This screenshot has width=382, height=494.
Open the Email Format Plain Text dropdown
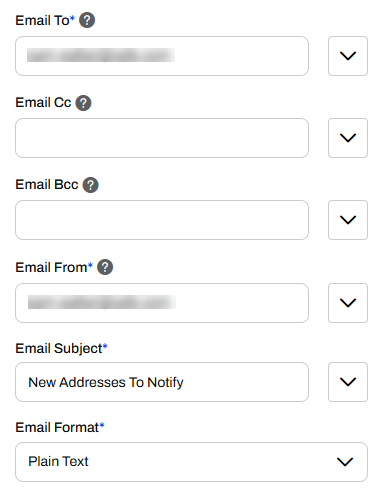coord(191,462)
